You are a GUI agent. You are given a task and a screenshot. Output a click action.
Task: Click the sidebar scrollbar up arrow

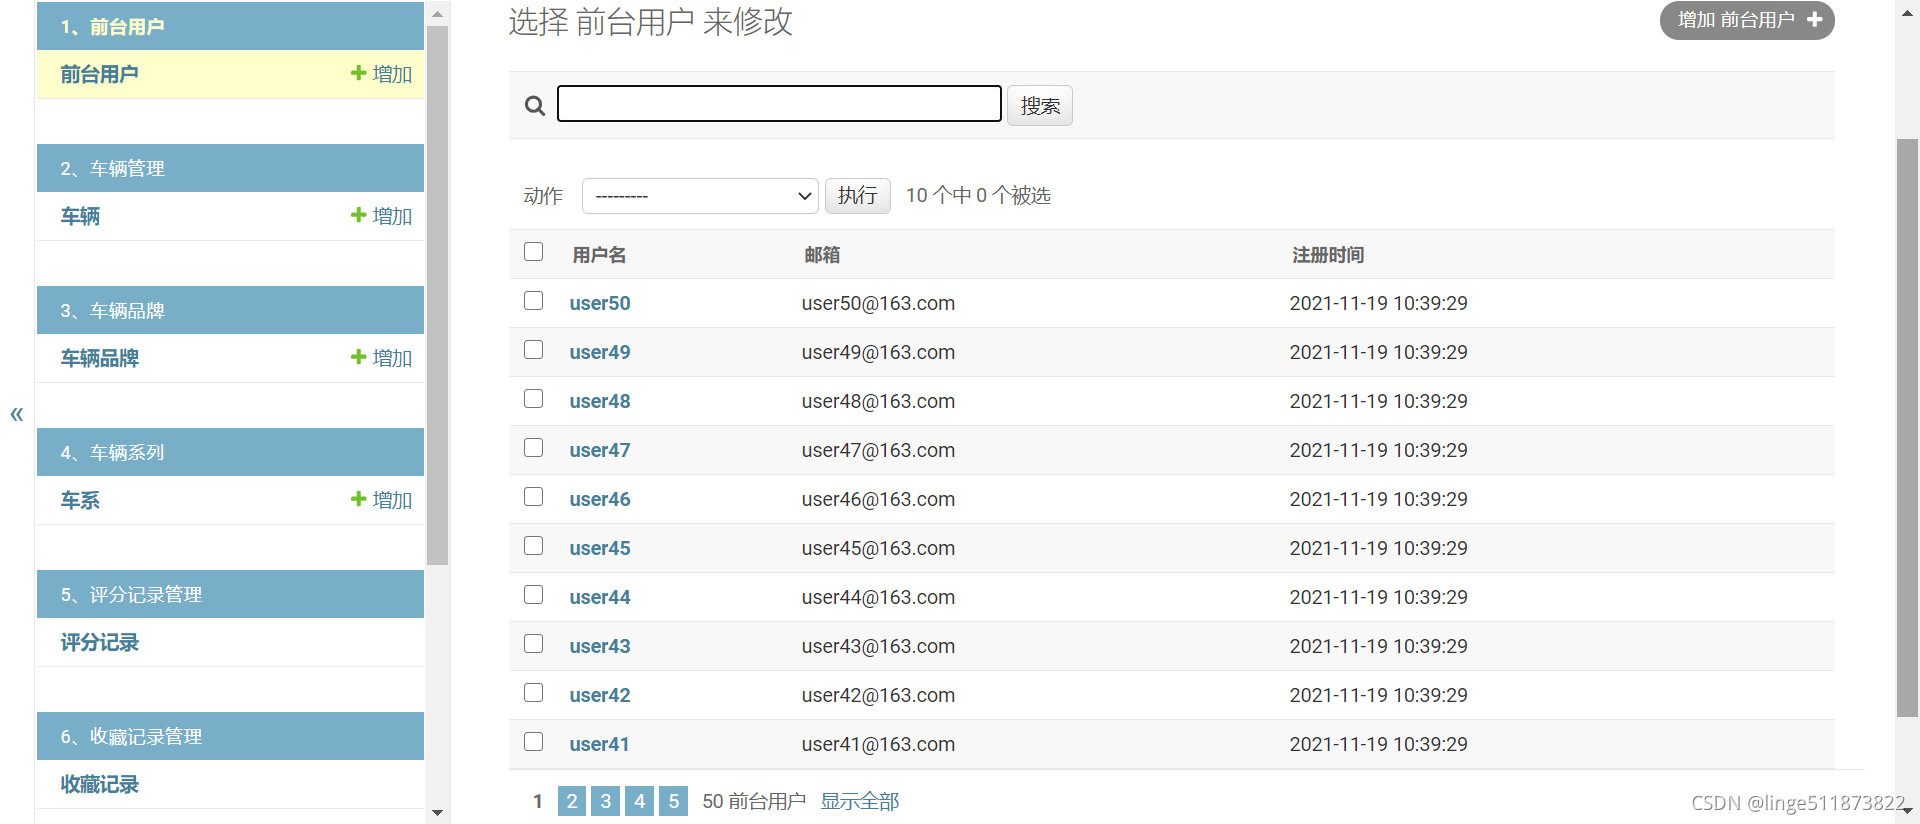point(437,14)
